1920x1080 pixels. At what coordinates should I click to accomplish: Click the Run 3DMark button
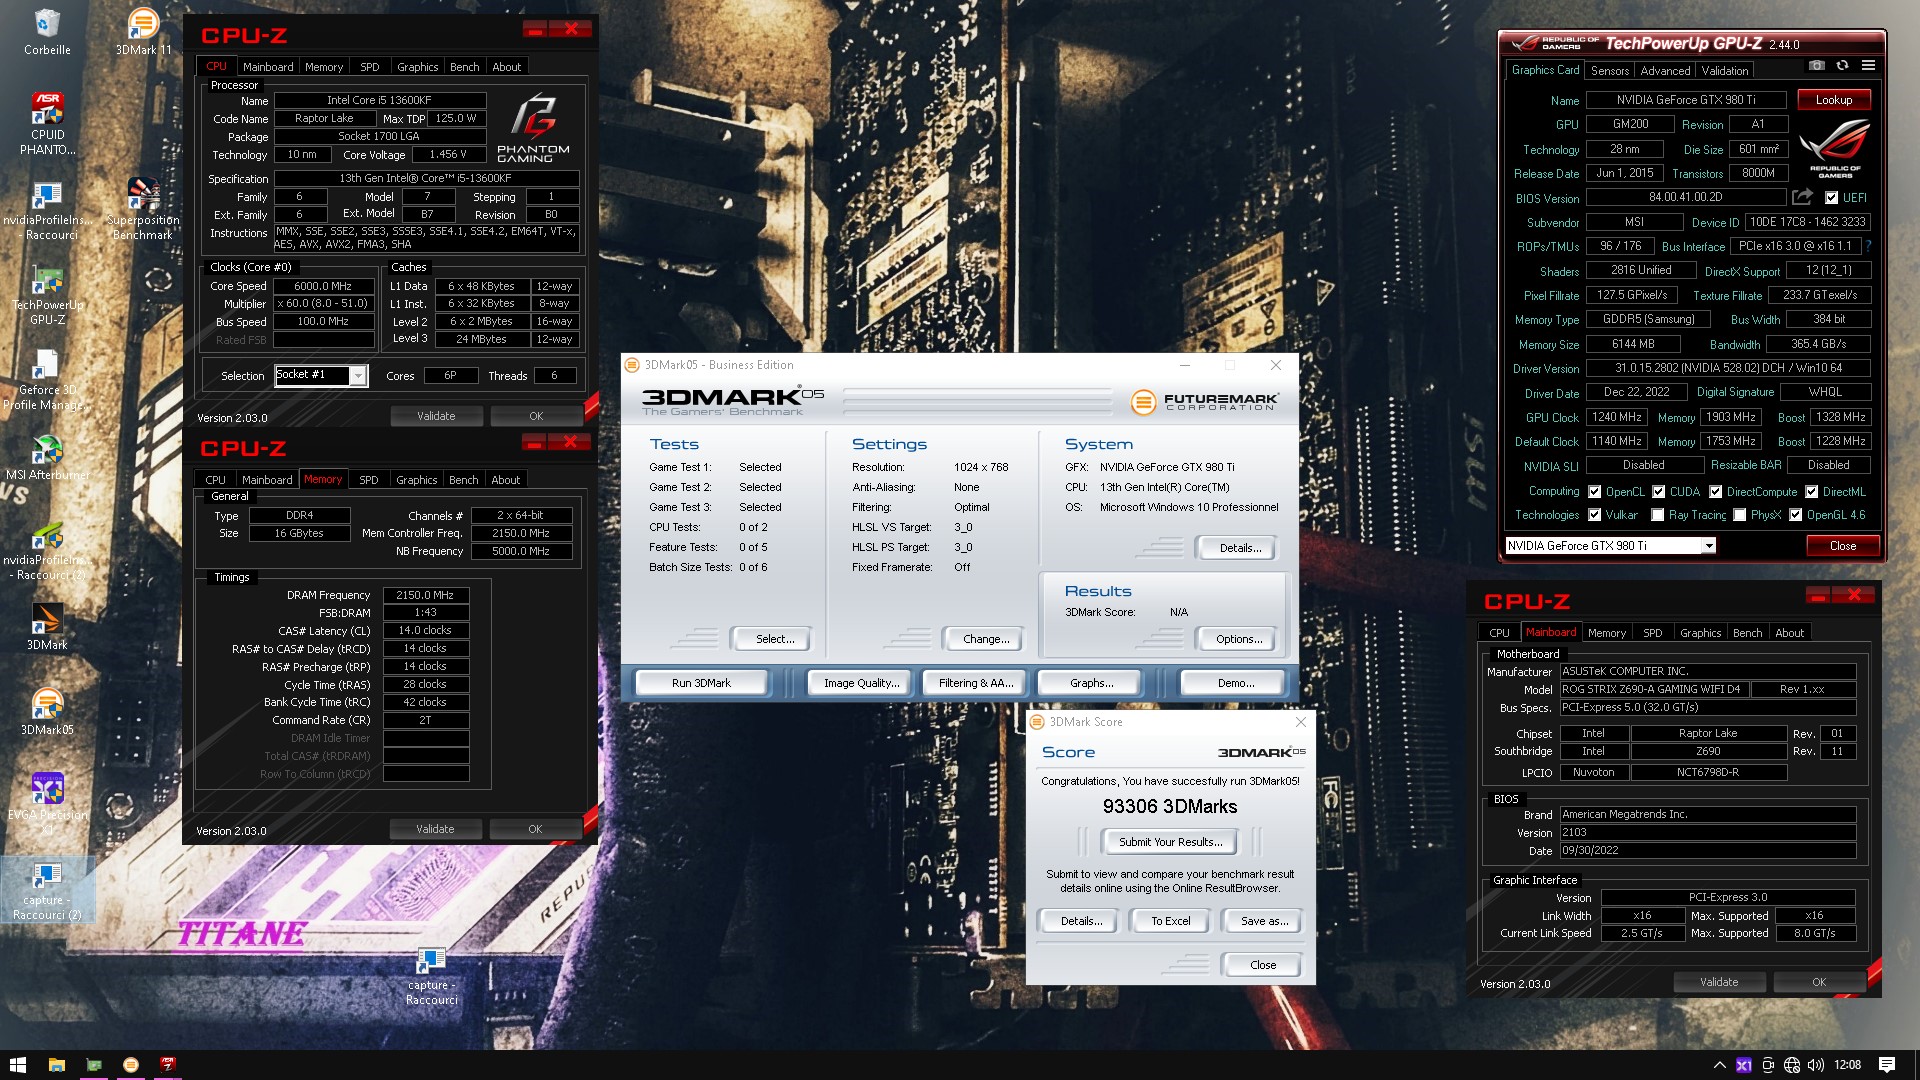click(x=701, y=683)
